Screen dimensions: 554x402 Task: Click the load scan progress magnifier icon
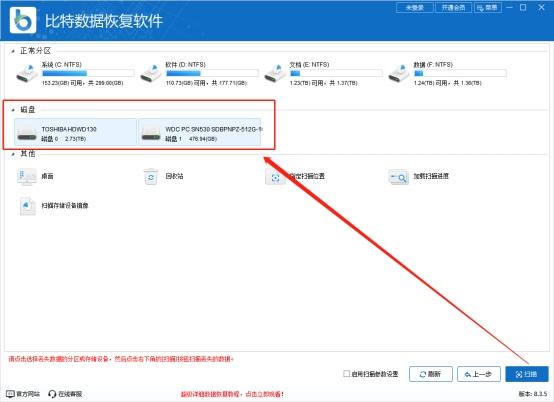[399, 177]
